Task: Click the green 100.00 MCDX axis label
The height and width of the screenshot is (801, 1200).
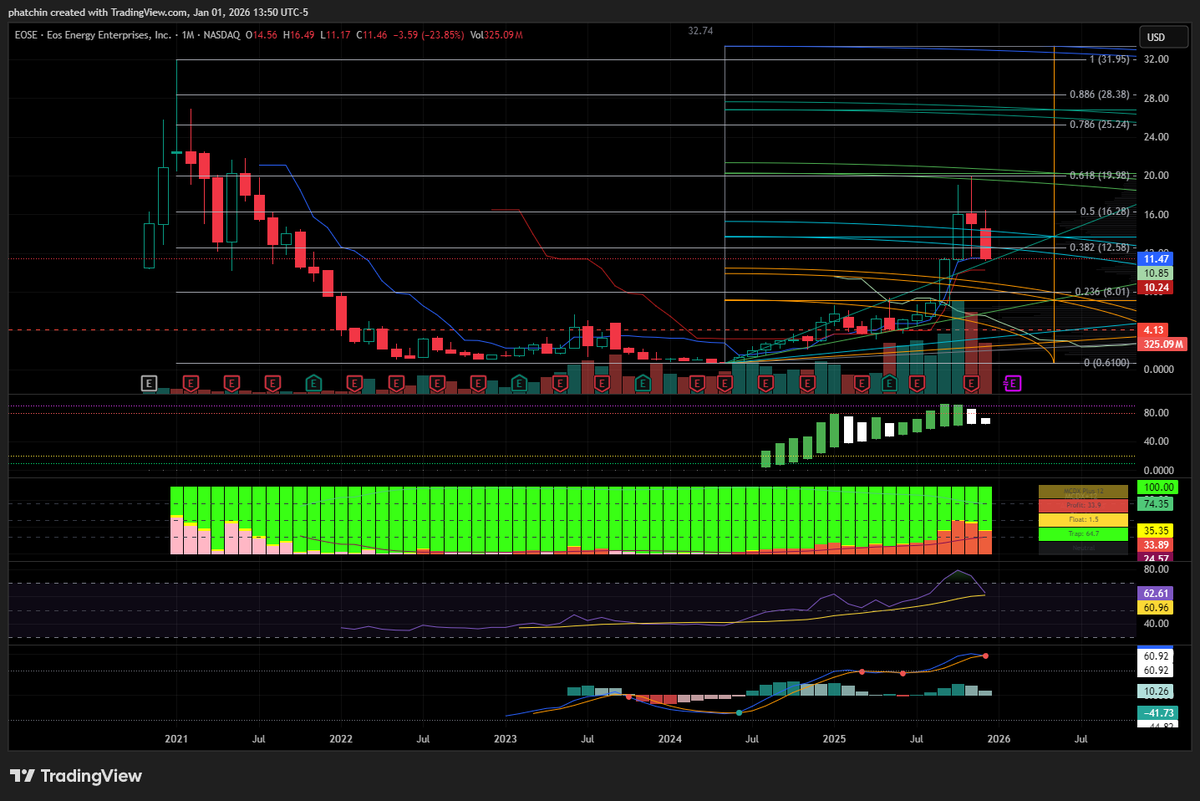Action: 1158,489
